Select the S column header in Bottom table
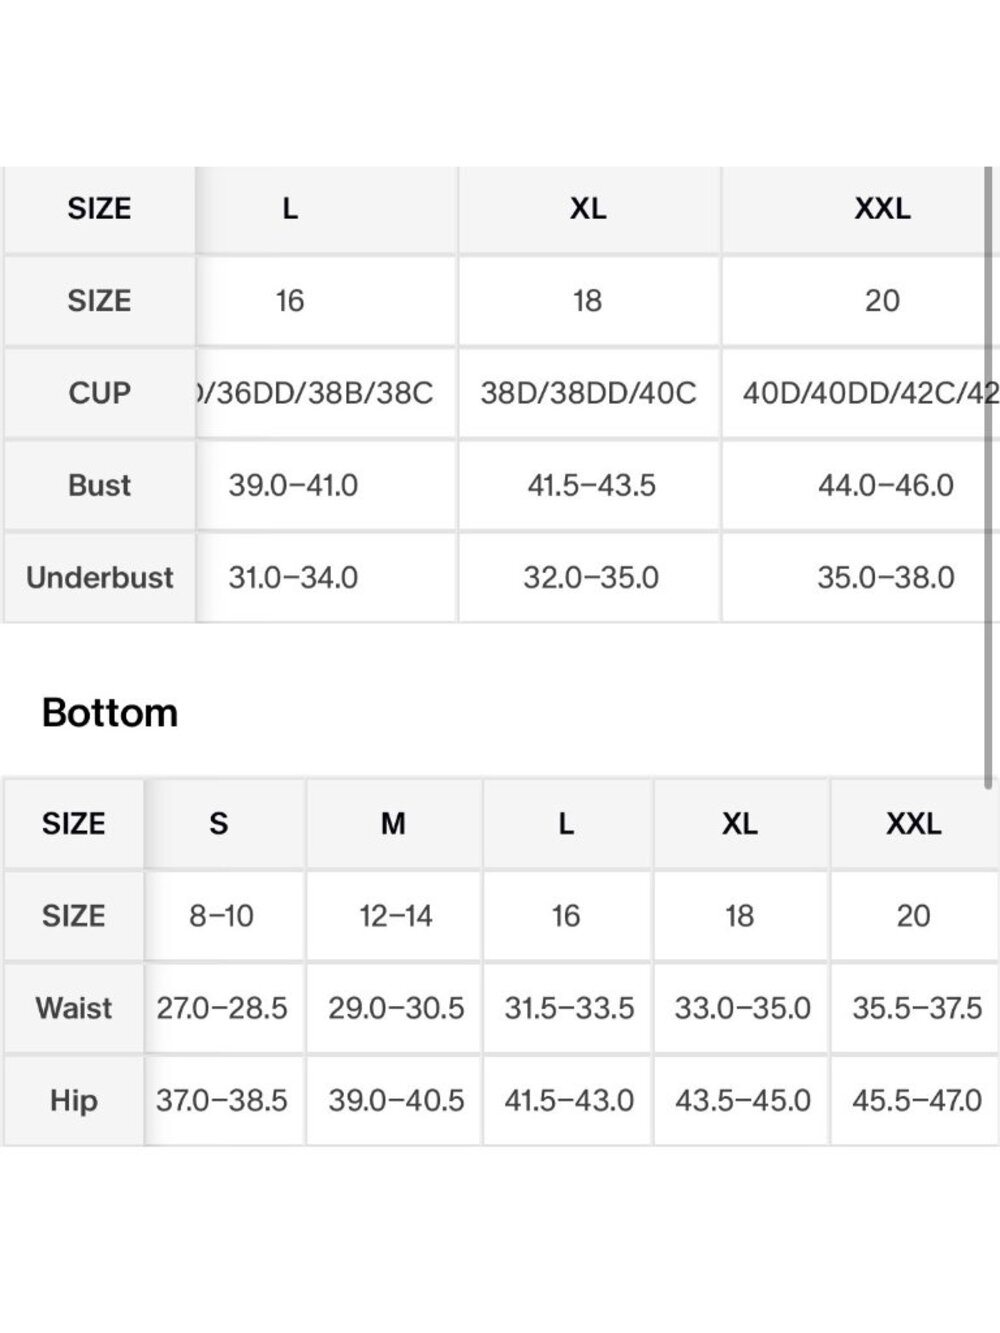This screenshot has width=1000, height=1333. coord(219,824)
